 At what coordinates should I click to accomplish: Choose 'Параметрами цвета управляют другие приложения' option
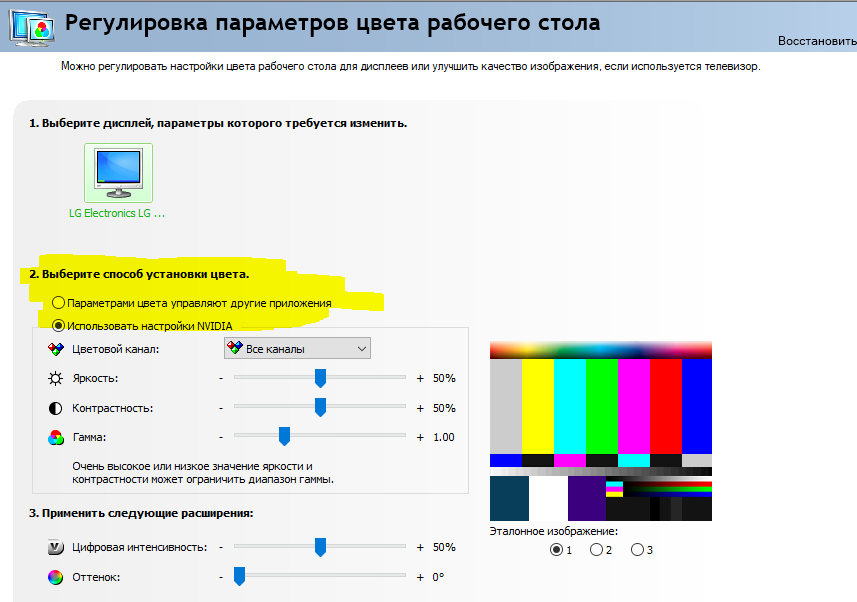coord(58,302)
